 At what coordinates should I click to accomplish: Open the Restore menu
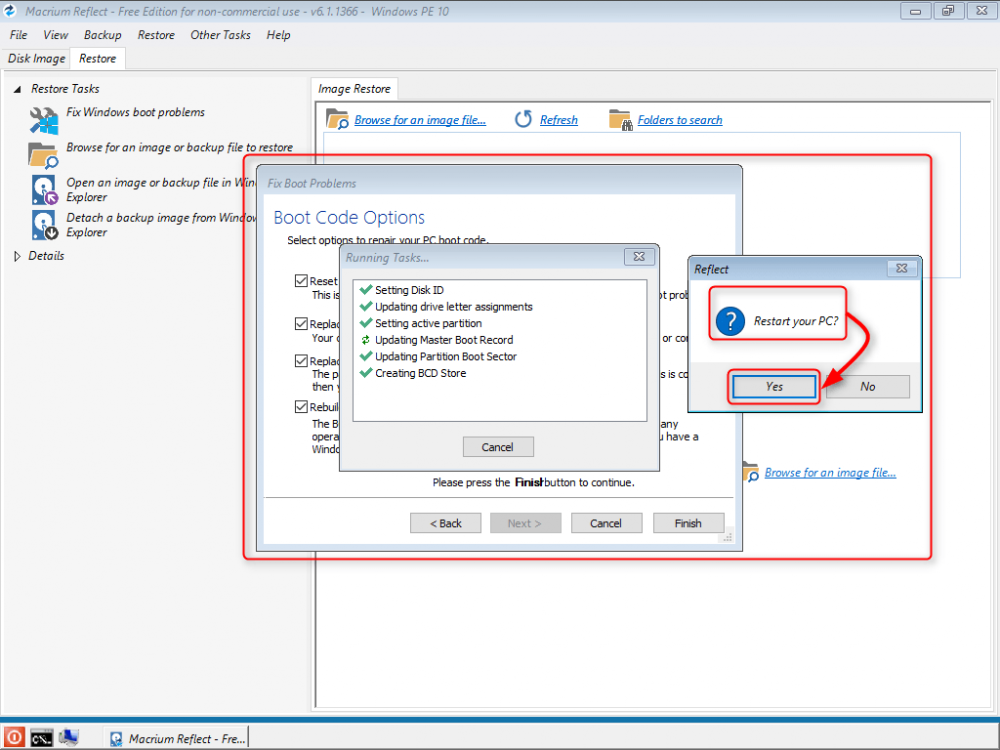coord(156,35)
